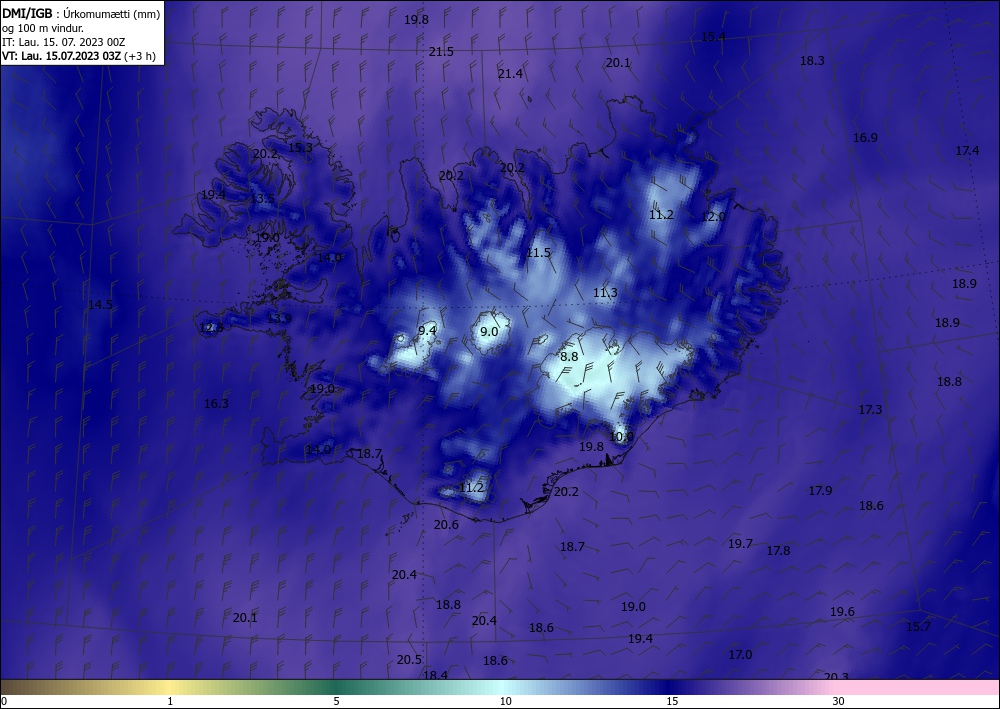Image resolution: width=1000 pixels, height=709 pixels.
Task: Click the '18.3' value label
Action: [812, 61]
